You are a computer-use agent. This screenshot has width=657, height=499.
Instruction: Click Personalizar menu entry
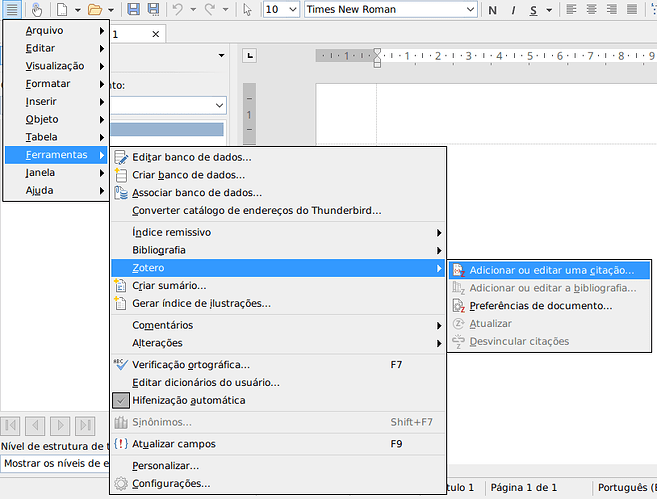(x=165, y=465)
